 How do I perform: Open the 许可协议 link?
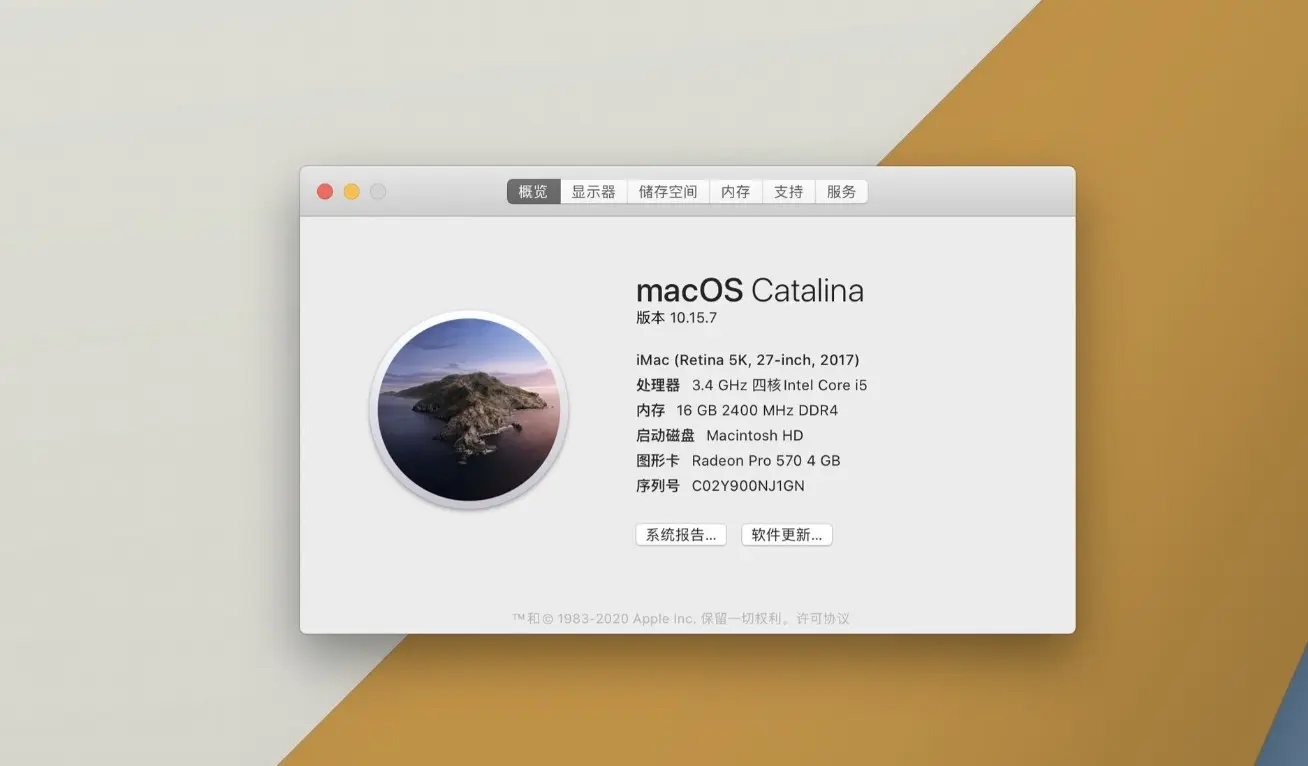(823, 619)
